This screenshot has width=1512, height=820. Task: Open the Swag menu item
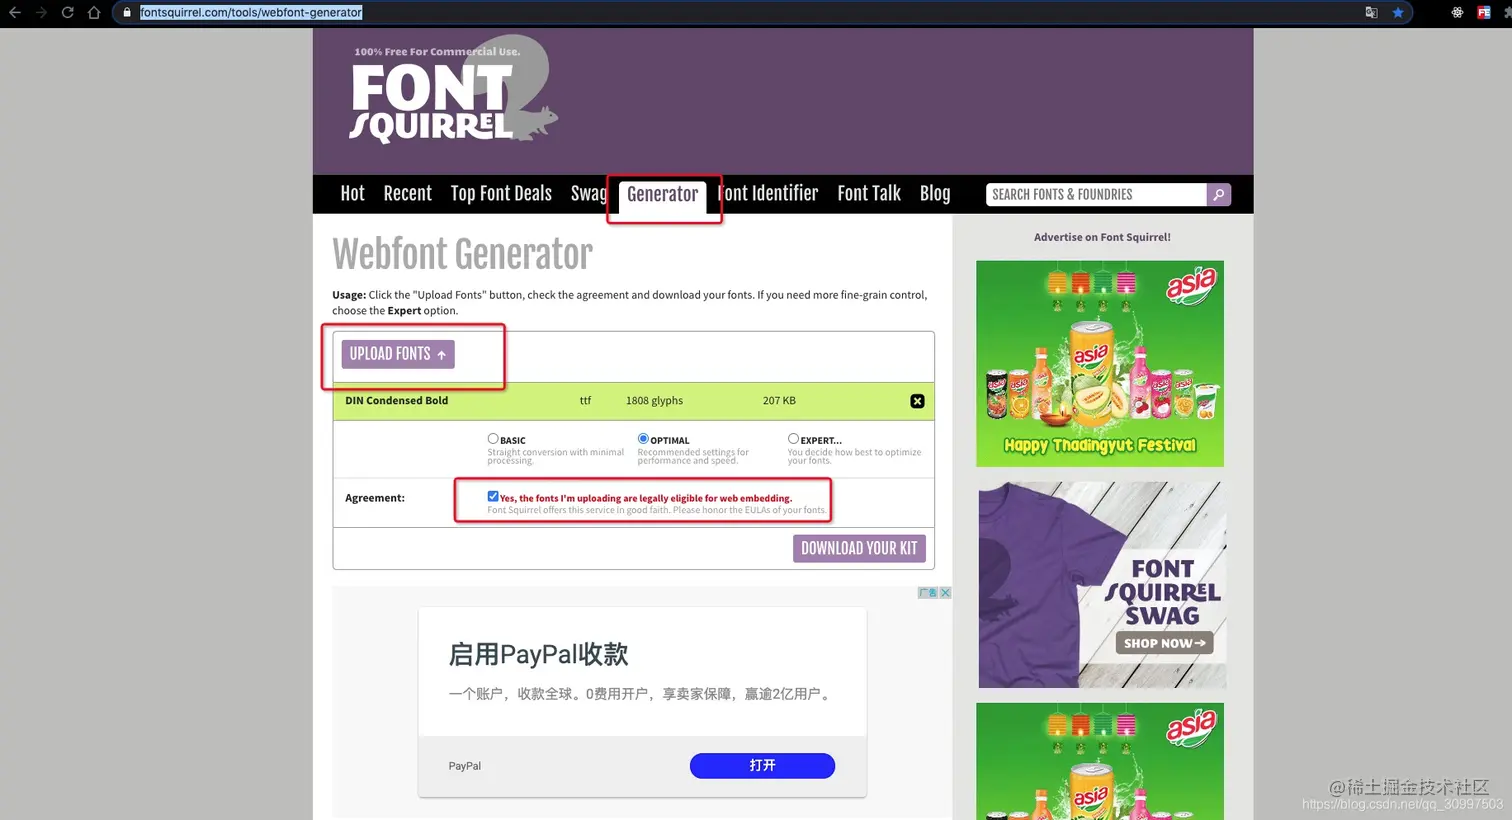coord(588,194)
